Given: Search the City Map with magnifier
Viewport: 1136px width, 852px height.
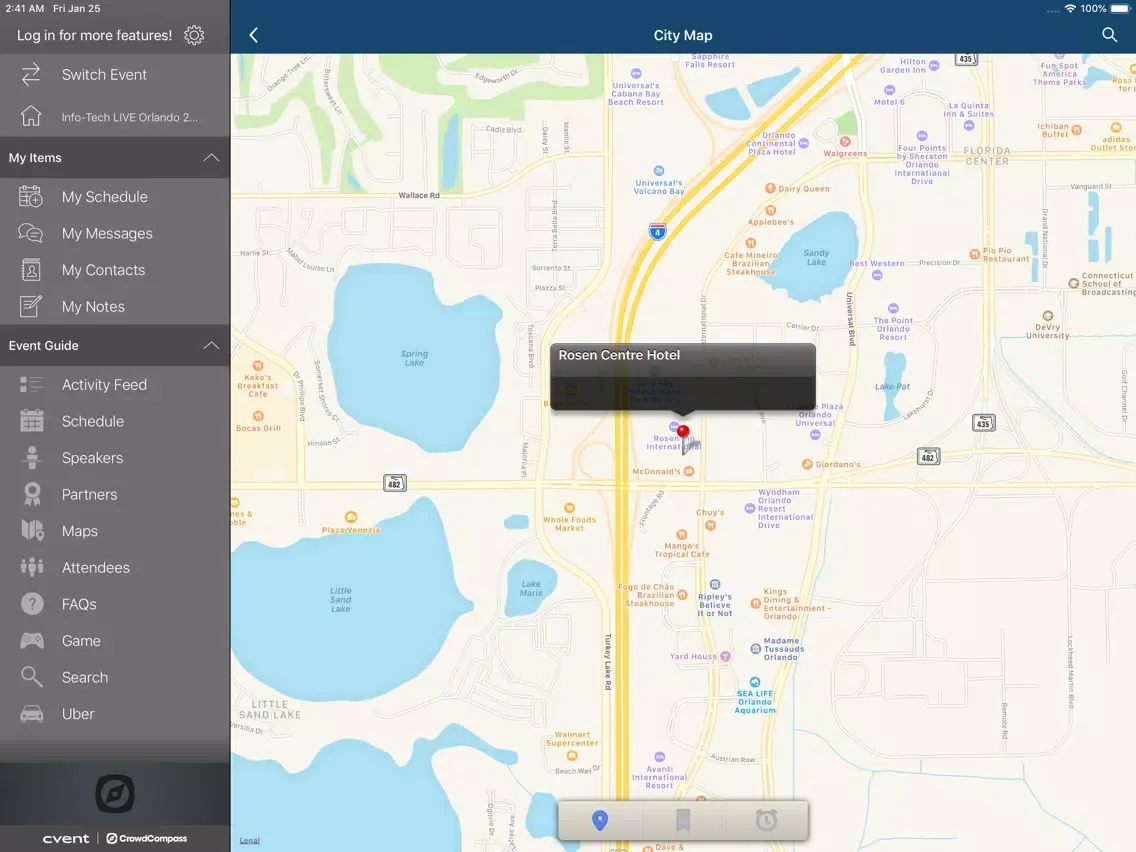Looking at the screenshot, I should click(1109, 35).
